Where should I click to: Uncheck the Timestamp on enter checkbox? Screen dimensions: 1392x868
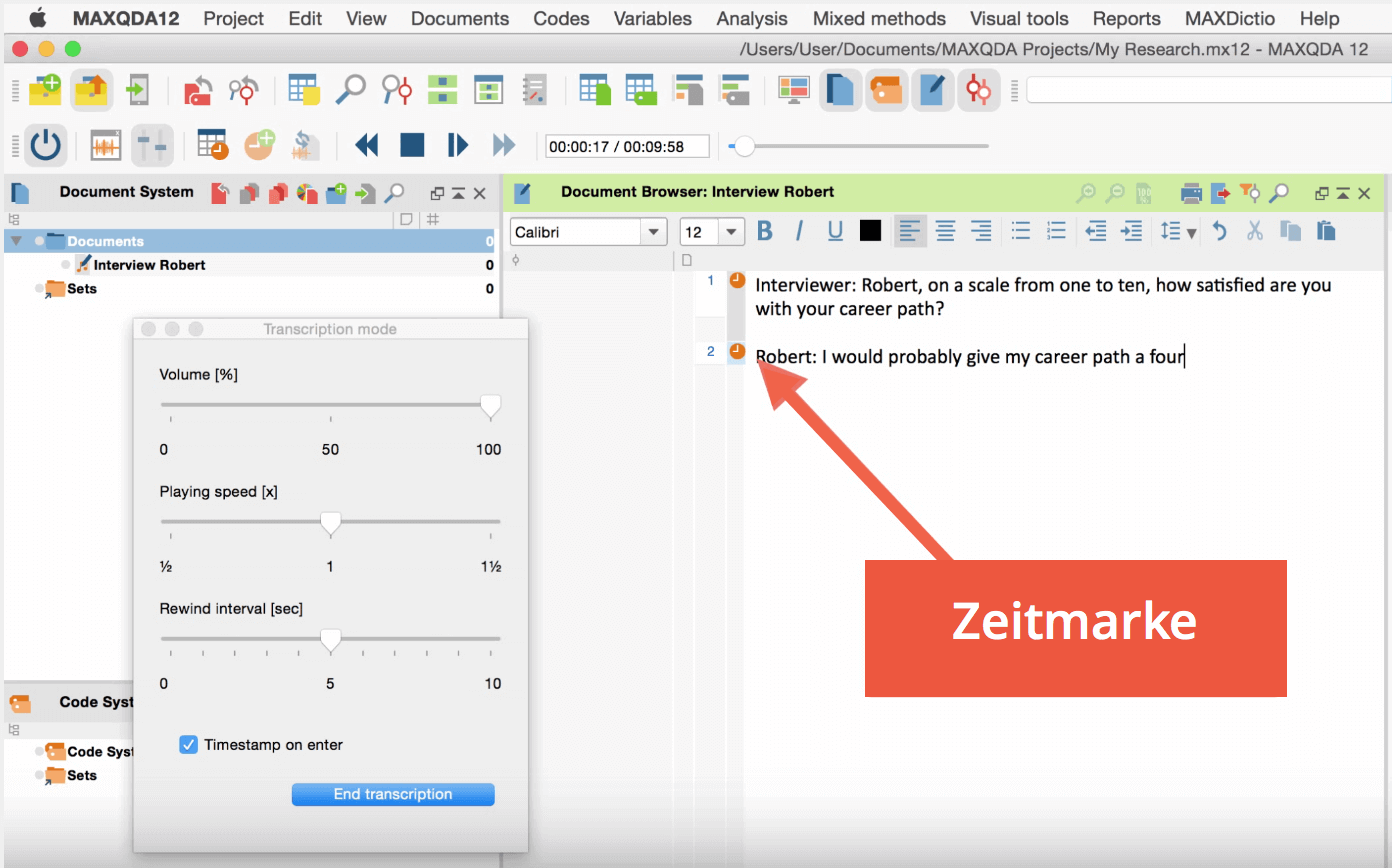coord(188,745)
